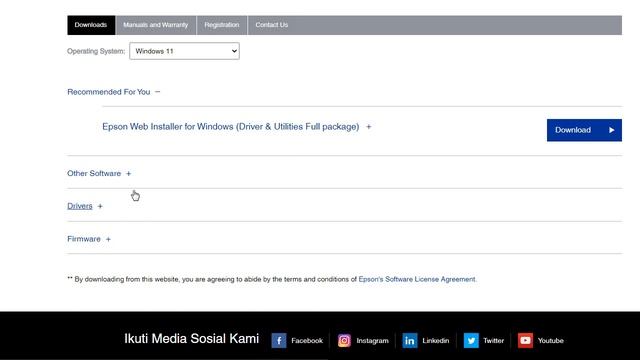Screen dimensions: 640x360
Task: Click the blue Download button
Action: (x=584, y=130)
